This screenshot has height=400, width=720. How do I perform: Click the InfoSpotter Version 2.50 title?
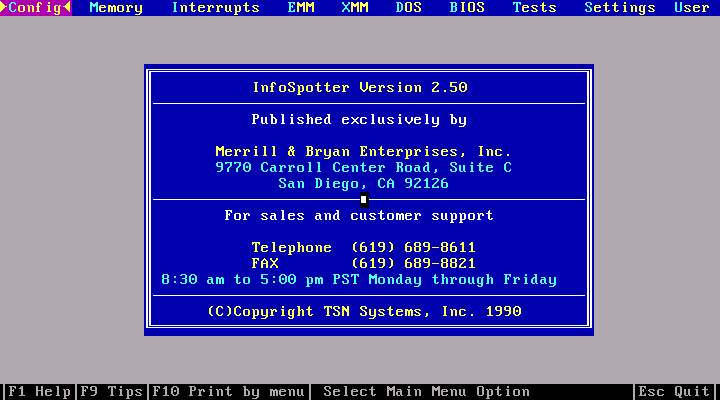[x=360, y=87]
